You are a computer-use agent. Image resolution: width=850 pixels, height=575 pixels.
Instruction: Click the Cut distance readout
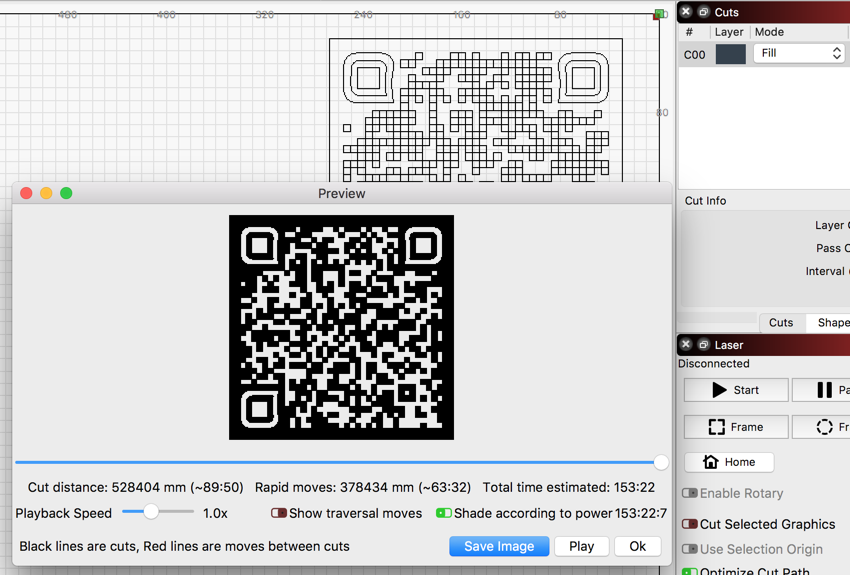point(136,487)
